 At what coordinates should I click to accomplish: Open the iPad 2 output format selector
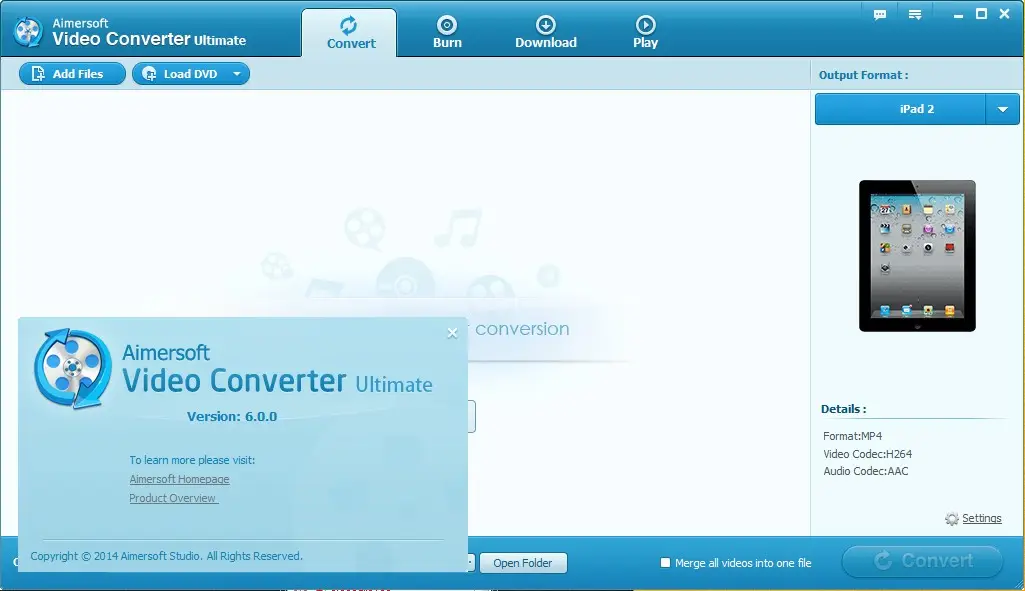[x=900, y=109]
